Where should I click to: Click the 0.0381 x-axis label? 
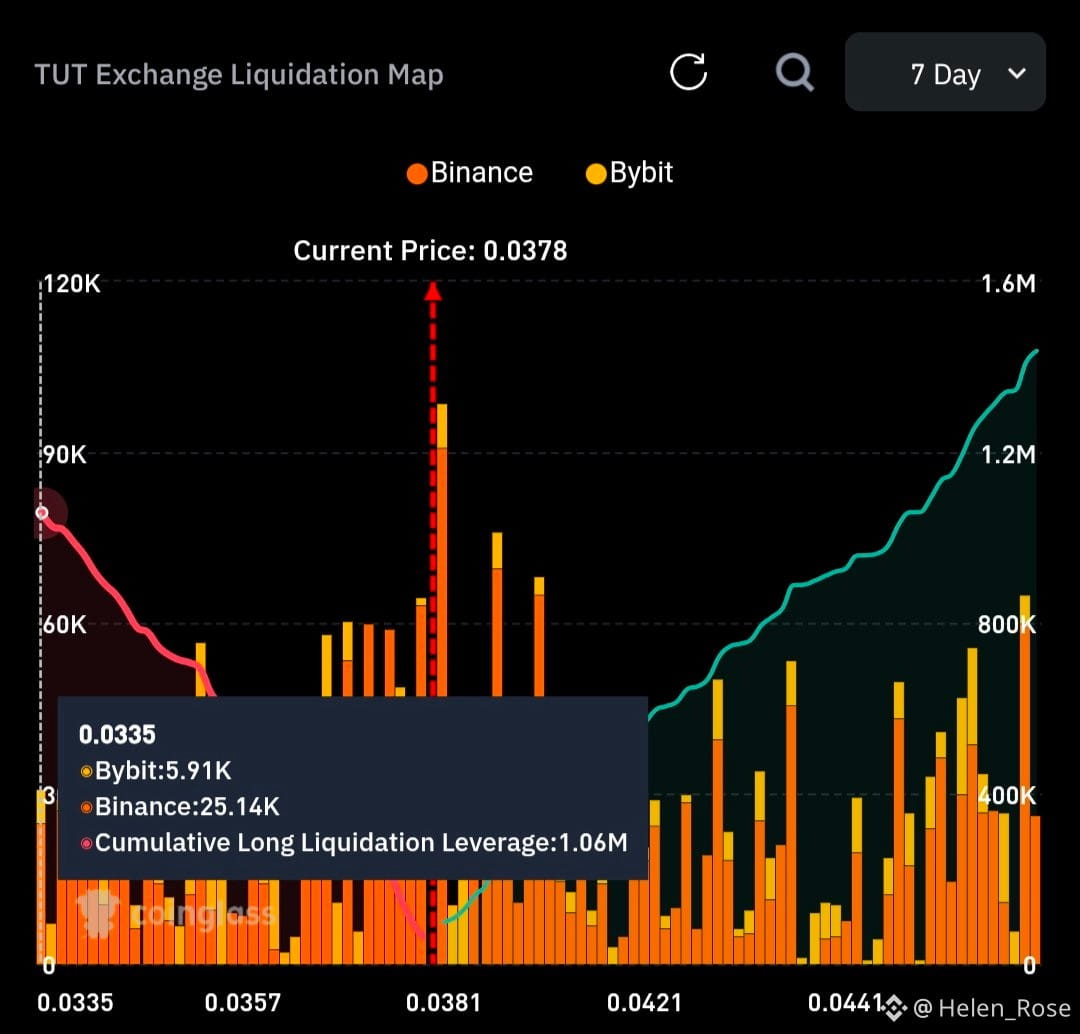pos(443,1003)
